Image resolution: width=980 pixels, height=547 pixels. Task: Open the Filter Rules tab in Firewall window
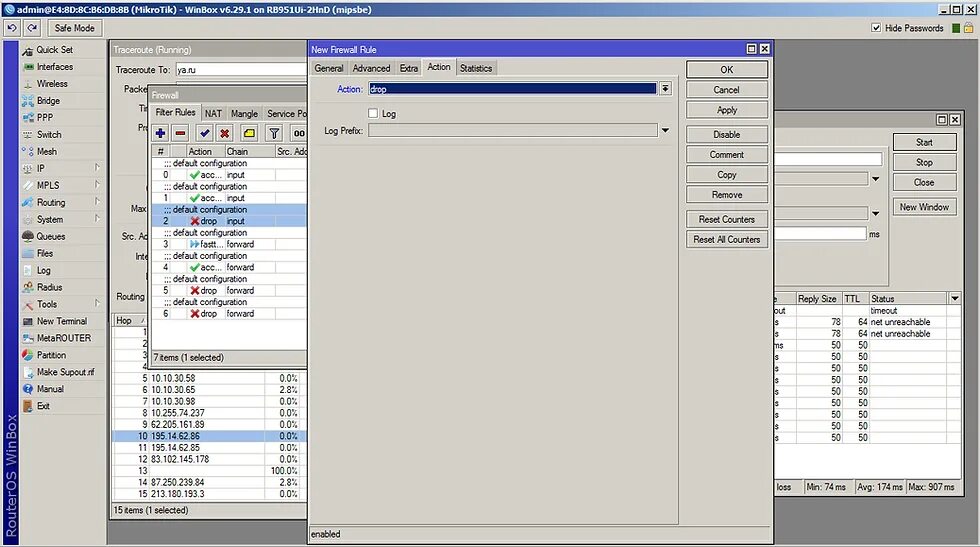click(176, 113)
